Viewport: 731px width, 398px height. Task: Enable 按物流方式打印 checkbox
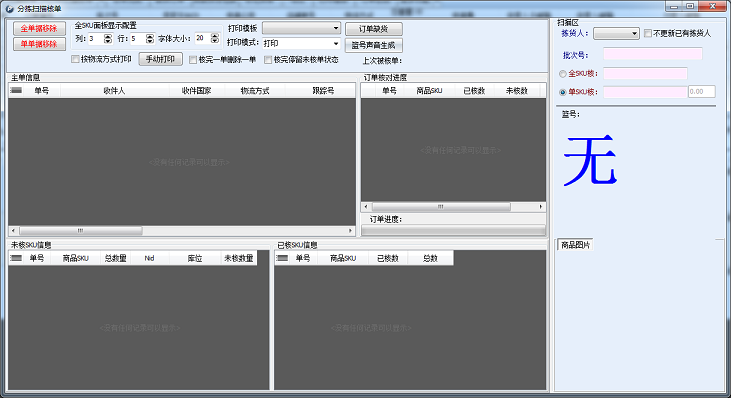pyautogui.click(x=75, y=59)
